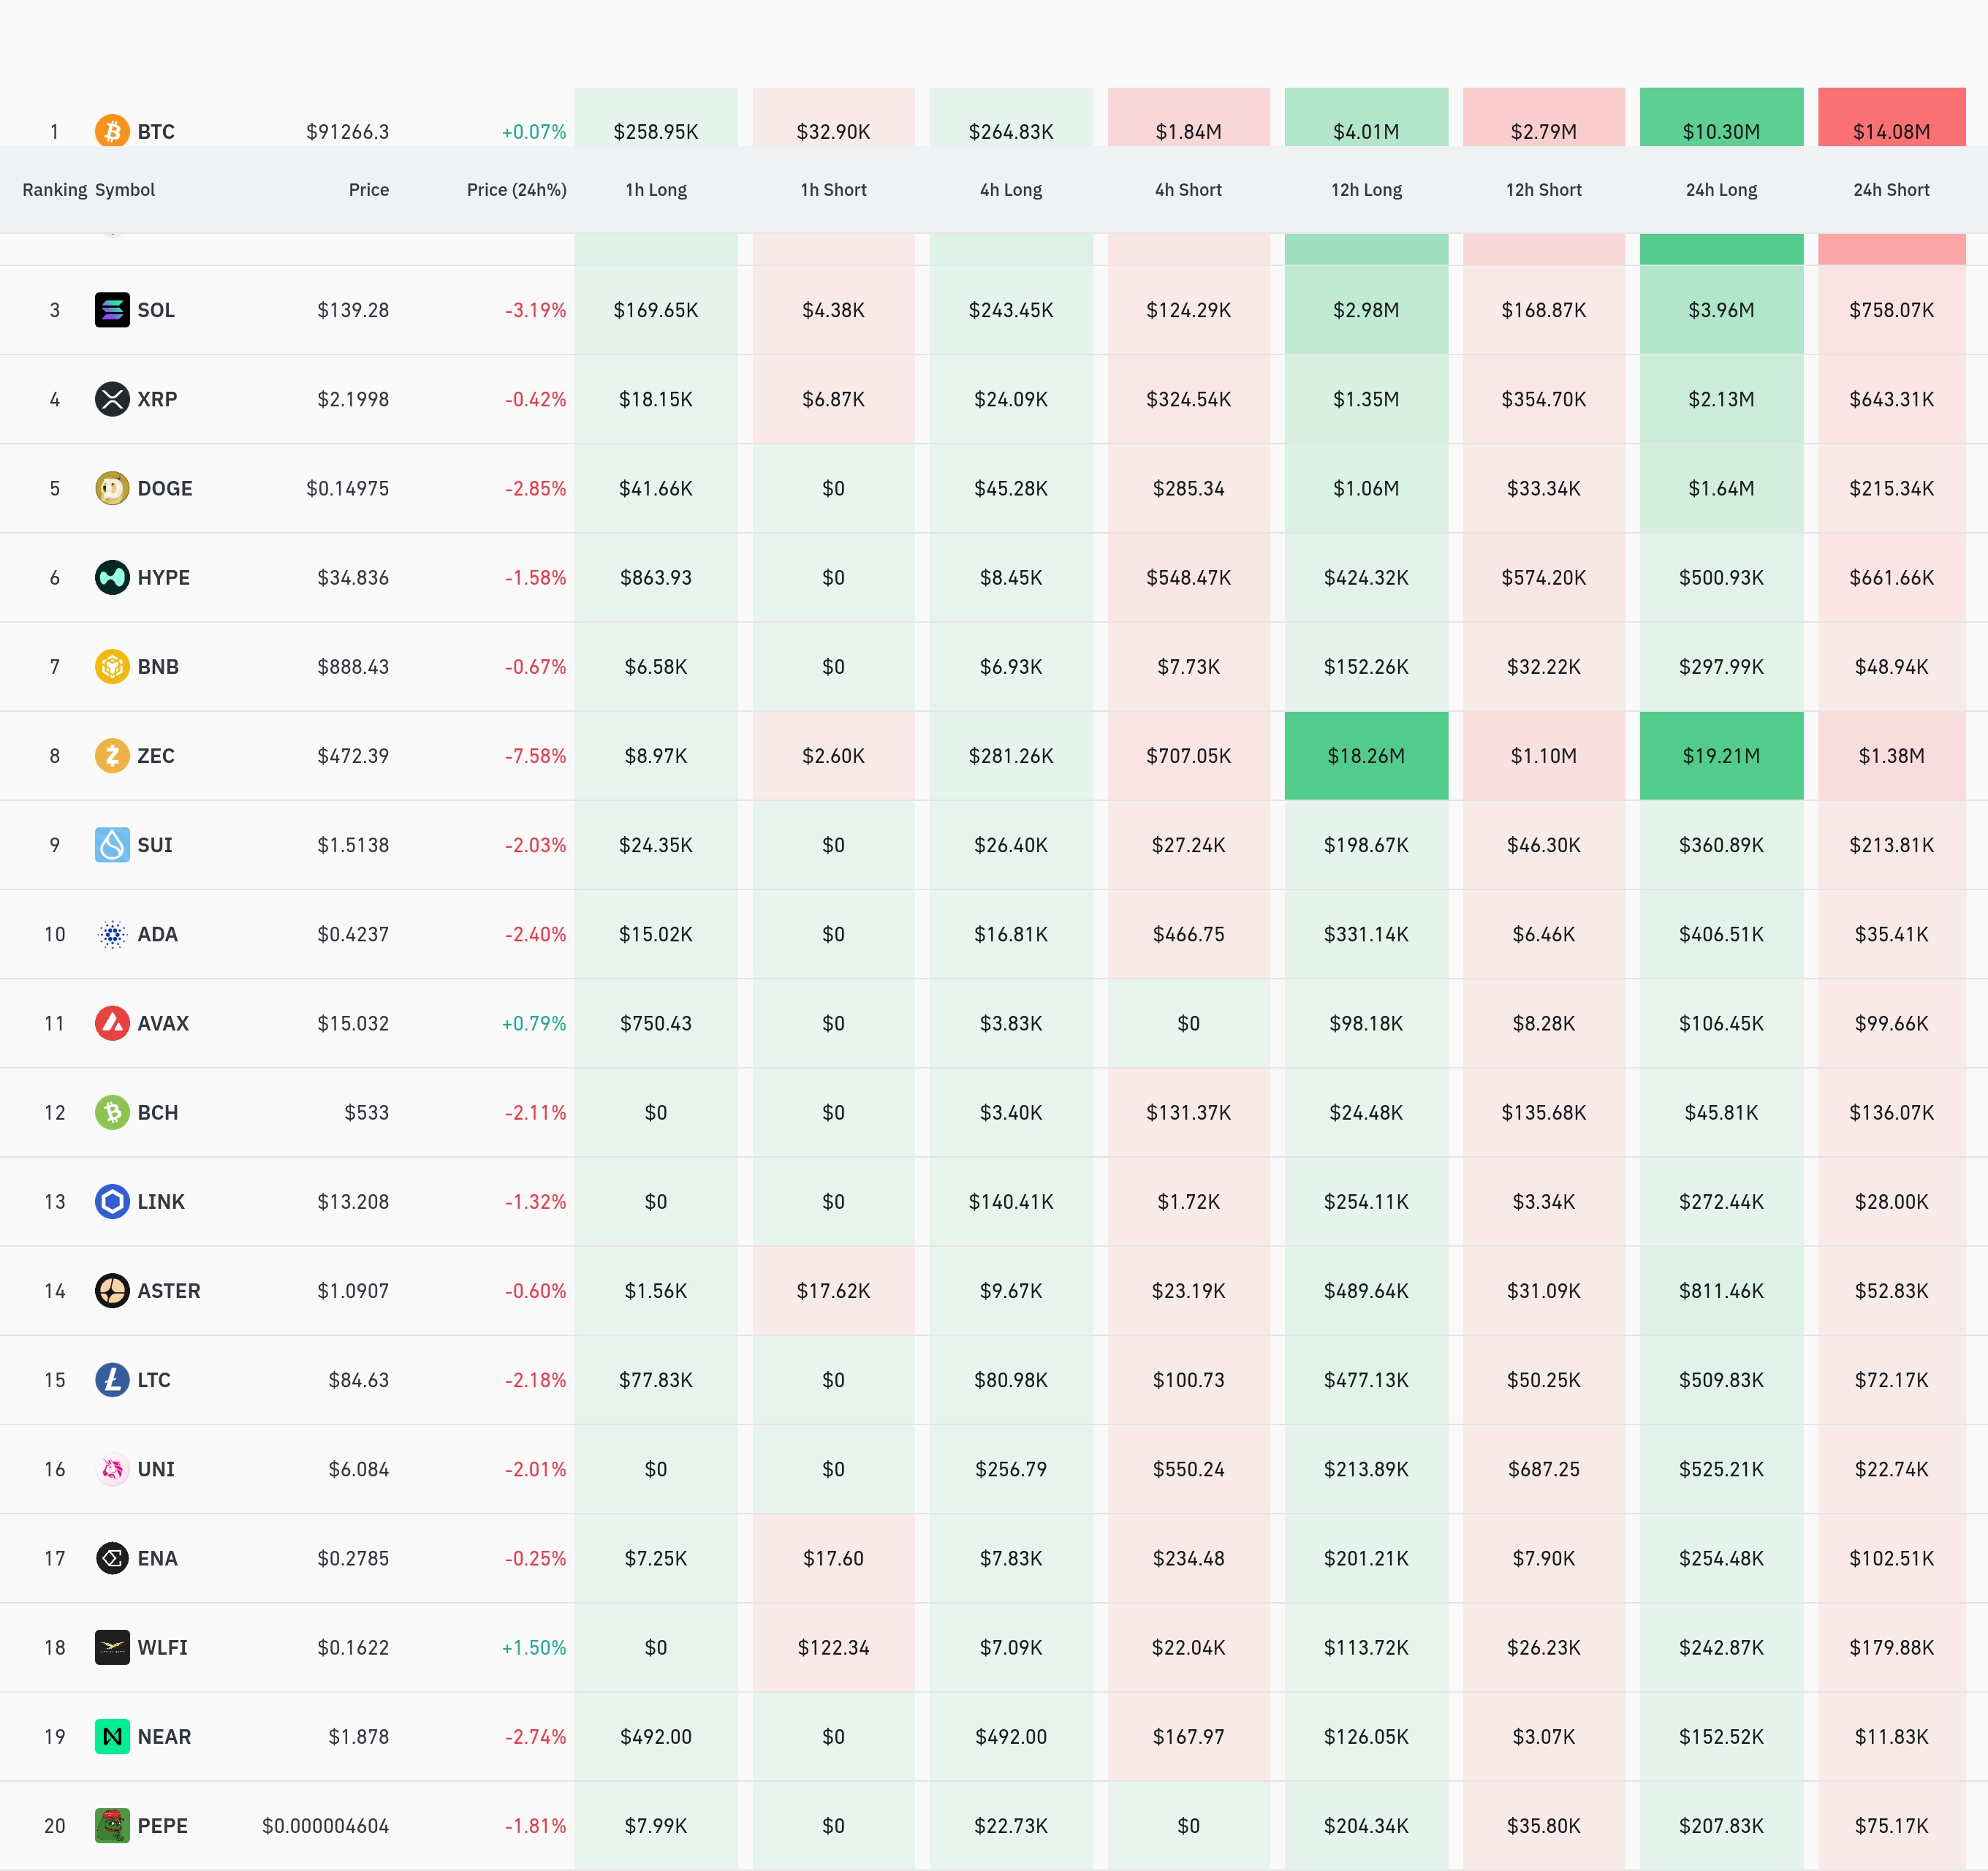This screenshot has width=1988, height=1871.
Task: Click the Zcash ZEC icon
Action: click(112, 755)
